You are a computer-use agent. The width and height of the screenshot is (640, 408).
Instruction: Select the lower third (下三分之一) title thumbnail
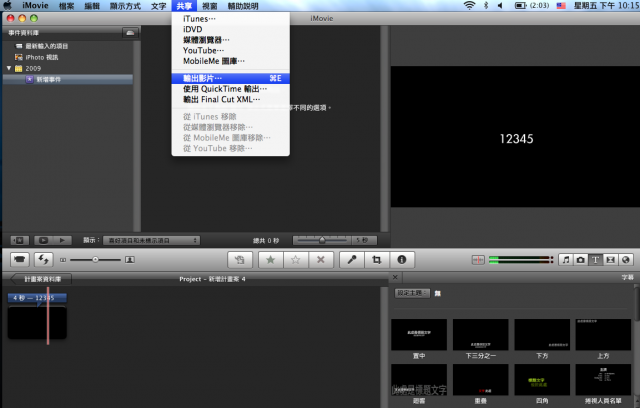click(480, 335)
